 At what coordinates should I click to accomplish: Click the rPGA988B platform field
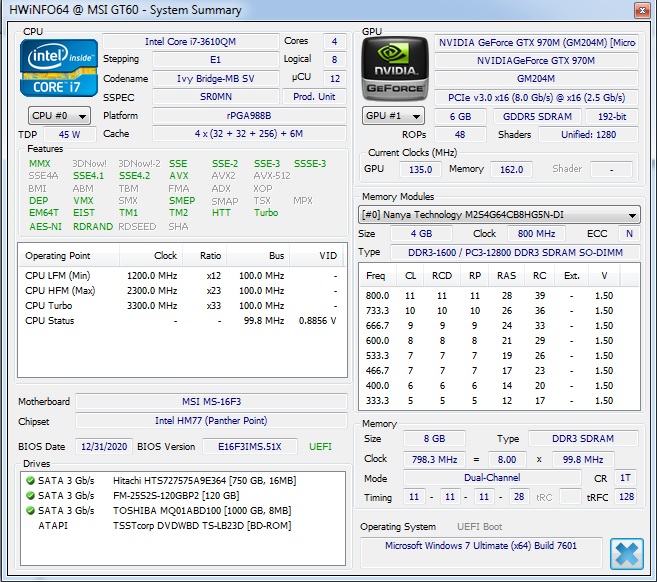(249, 115)
